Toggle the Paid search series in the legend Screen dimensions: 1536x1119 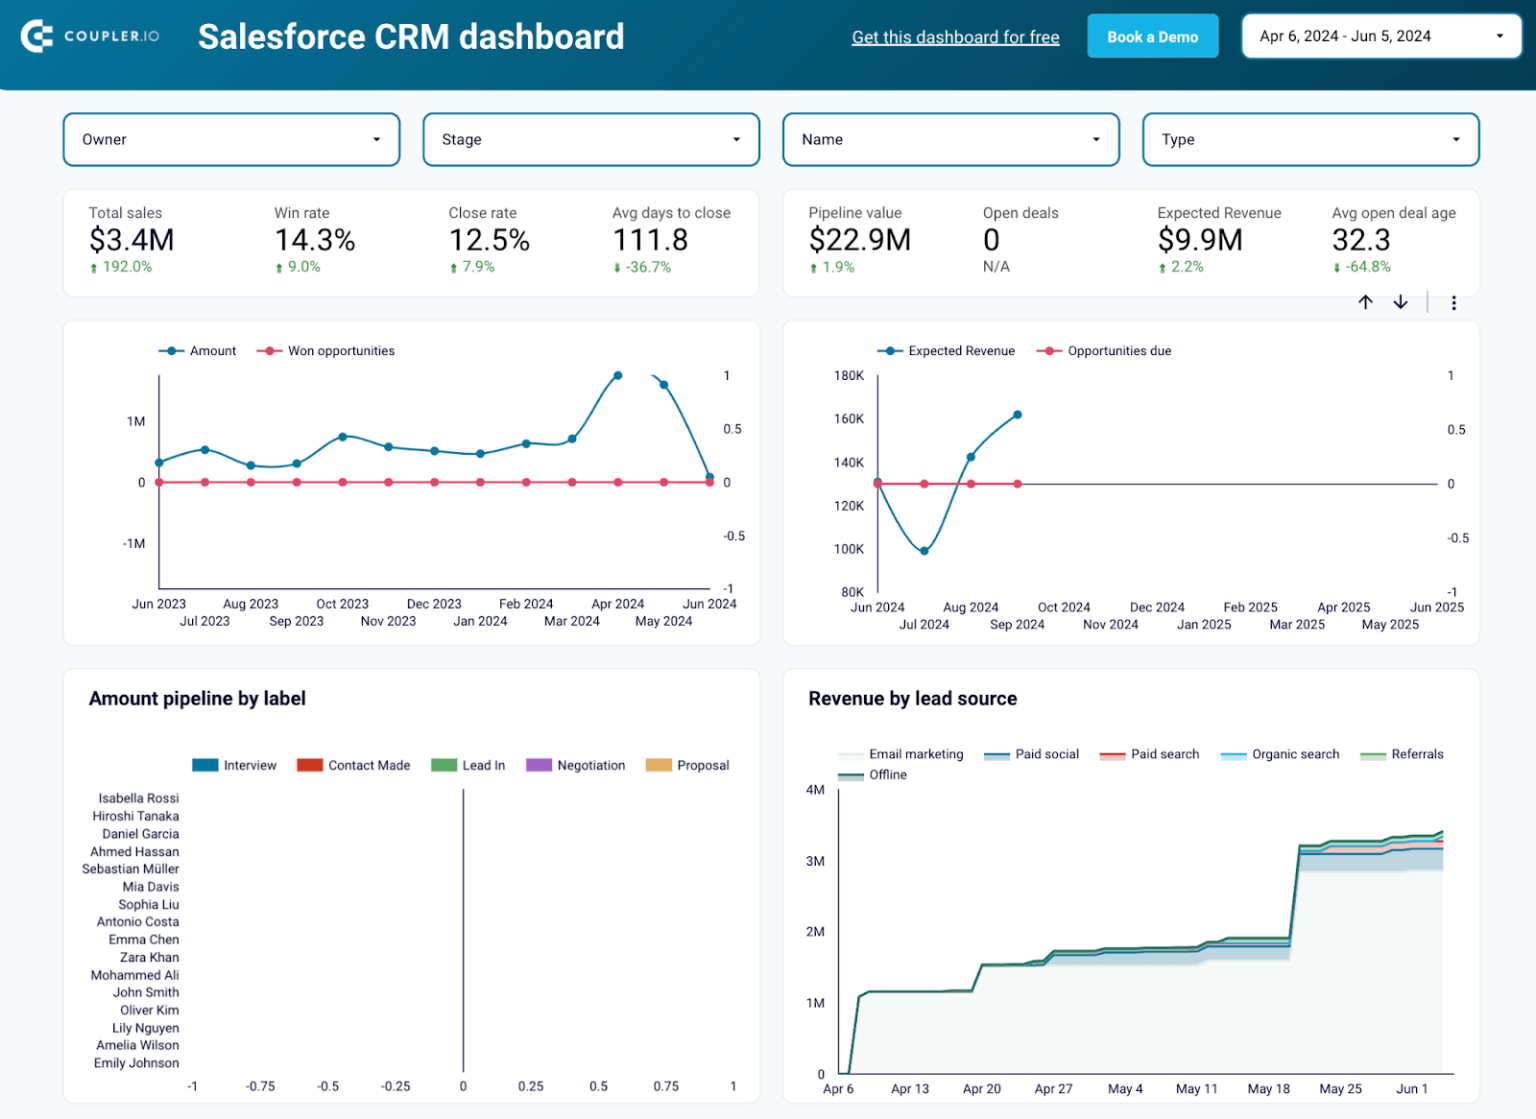(x=1149, y=754)
